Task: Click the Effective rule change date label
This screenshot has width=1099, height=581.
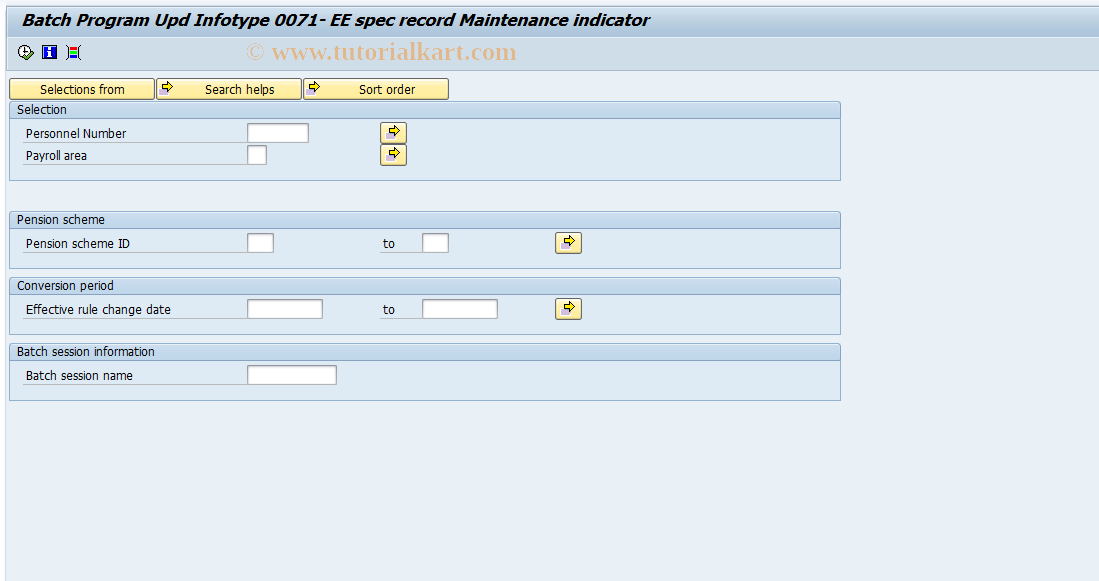Action: pos(98,310)
